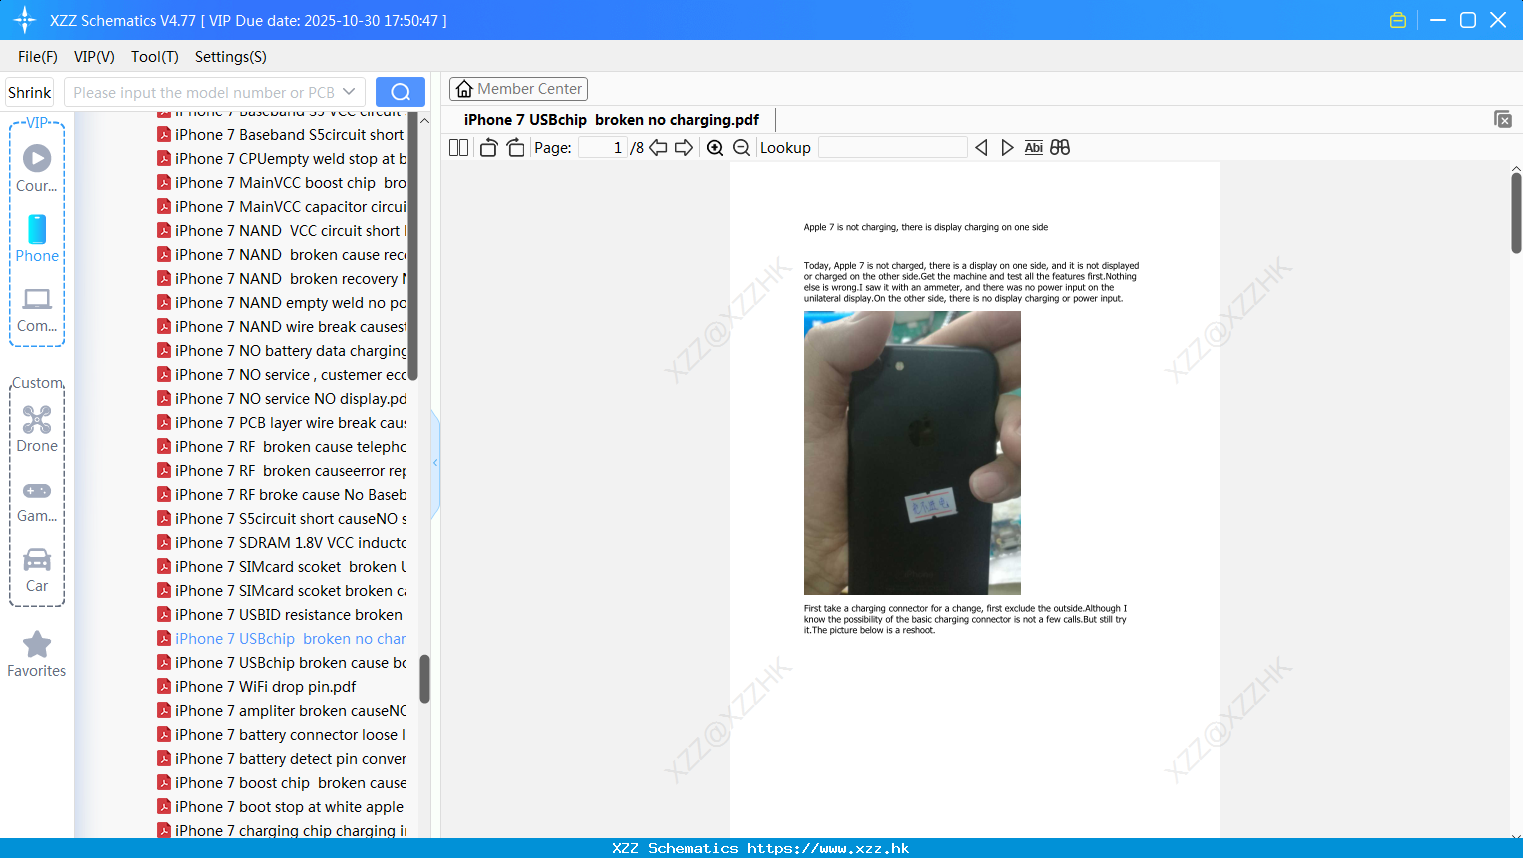1523x858 pixels.
Task: Find next lookup result triangle
Action: [1007, 147]
